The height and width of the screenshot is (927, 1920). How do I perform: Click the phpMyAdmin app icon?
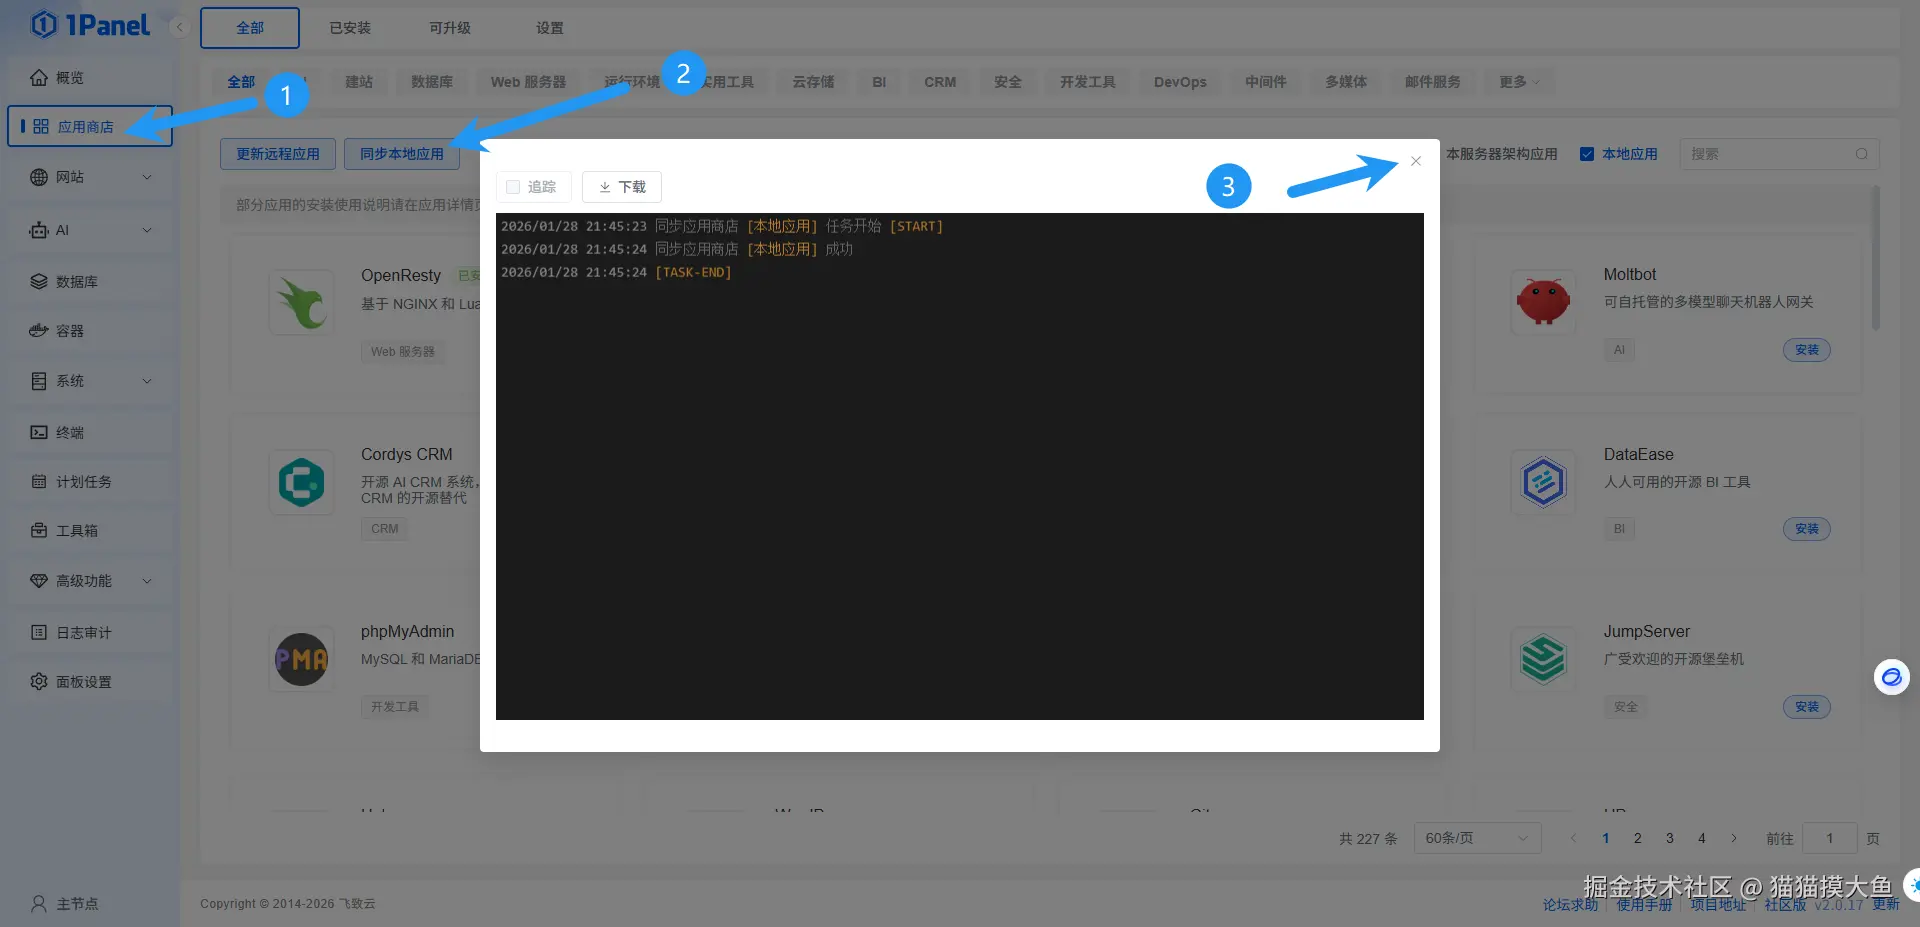click(x=301, y=659)
